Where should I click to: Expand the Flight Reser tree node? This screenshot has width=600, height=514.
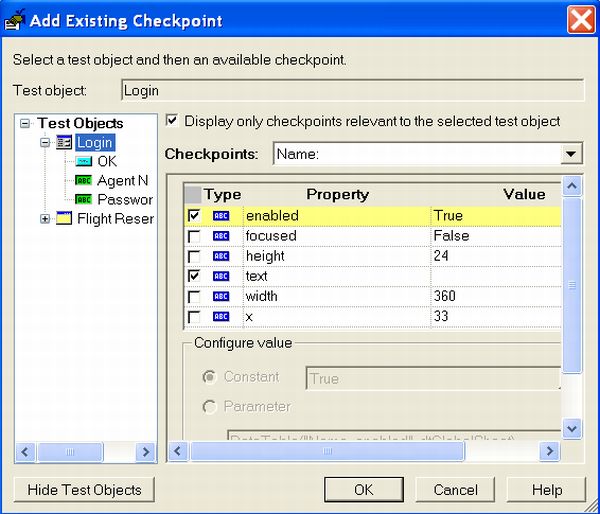click(45, 219)
